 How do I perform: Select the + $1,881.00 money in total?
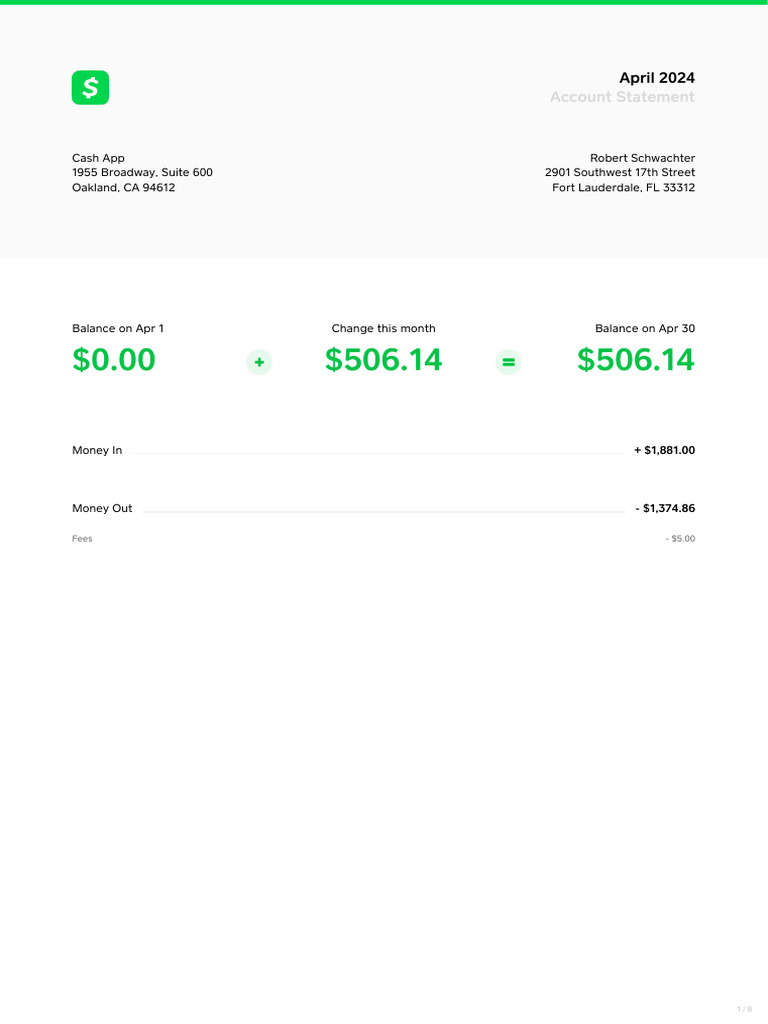(664, 451)
